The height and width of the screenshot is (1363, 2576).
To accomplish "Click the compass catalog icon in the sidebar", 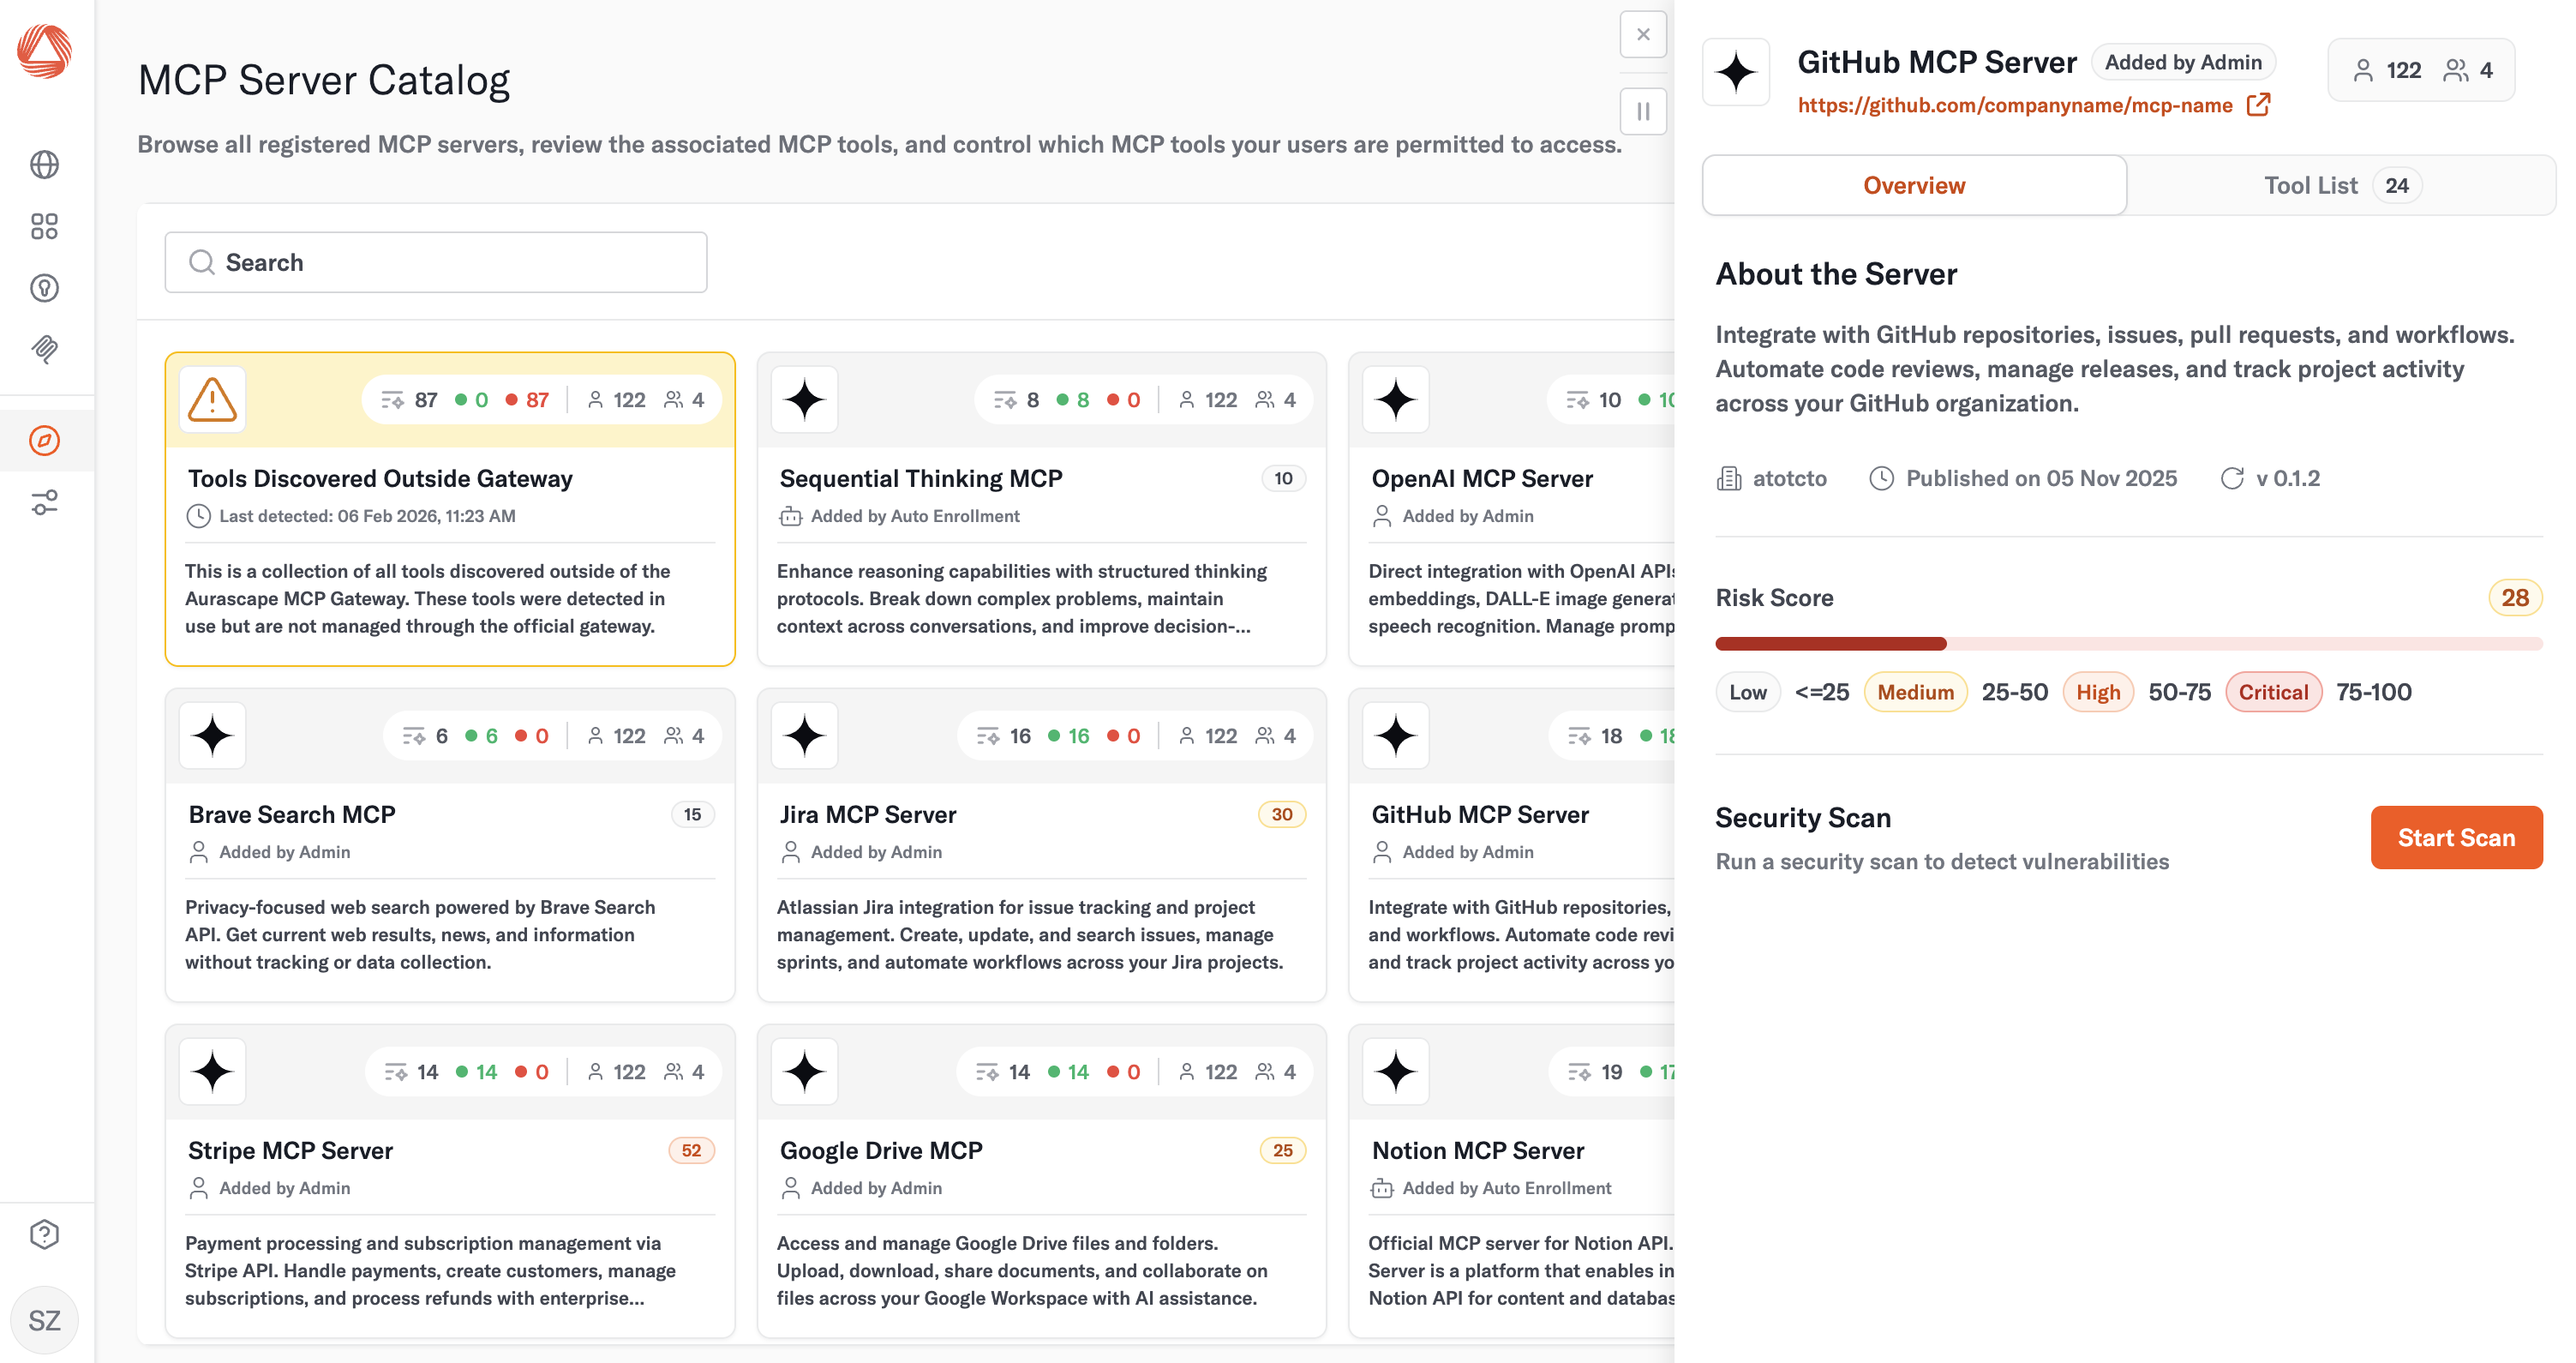I will pyautogui.click(x=44, y=440).
